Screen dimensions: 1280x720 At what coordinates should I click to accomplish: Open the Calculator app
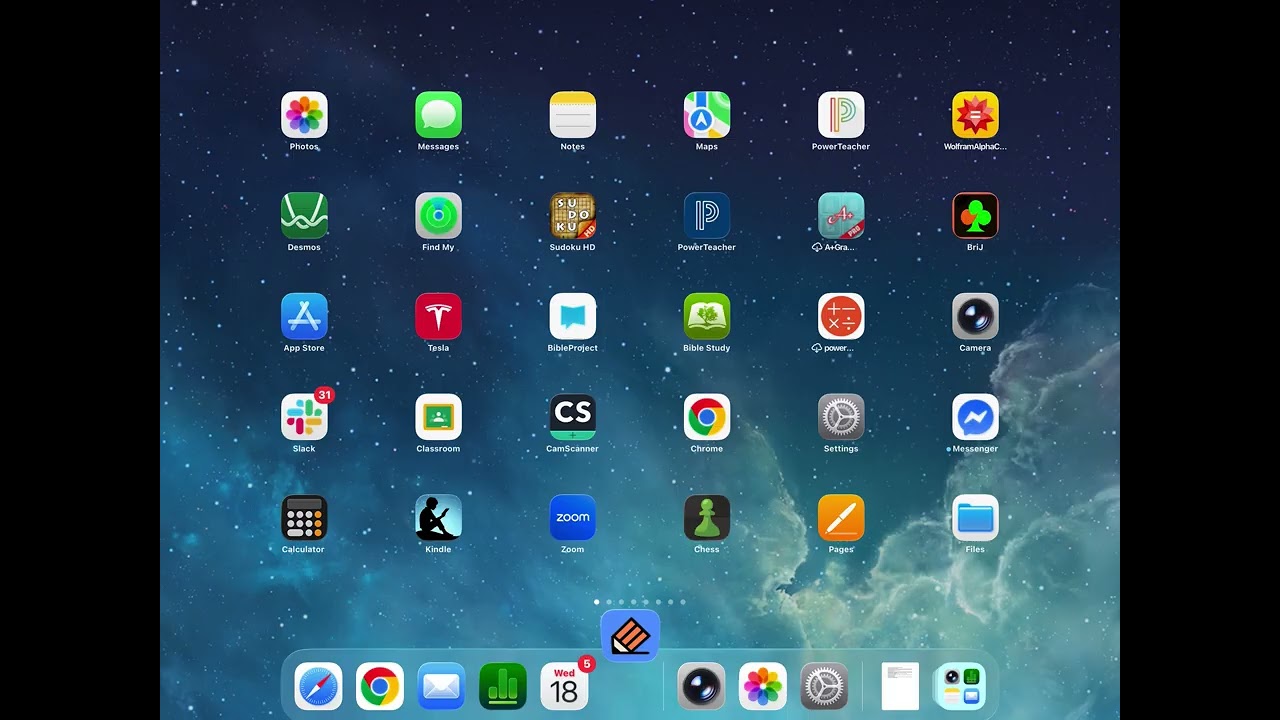pos(304,518)
